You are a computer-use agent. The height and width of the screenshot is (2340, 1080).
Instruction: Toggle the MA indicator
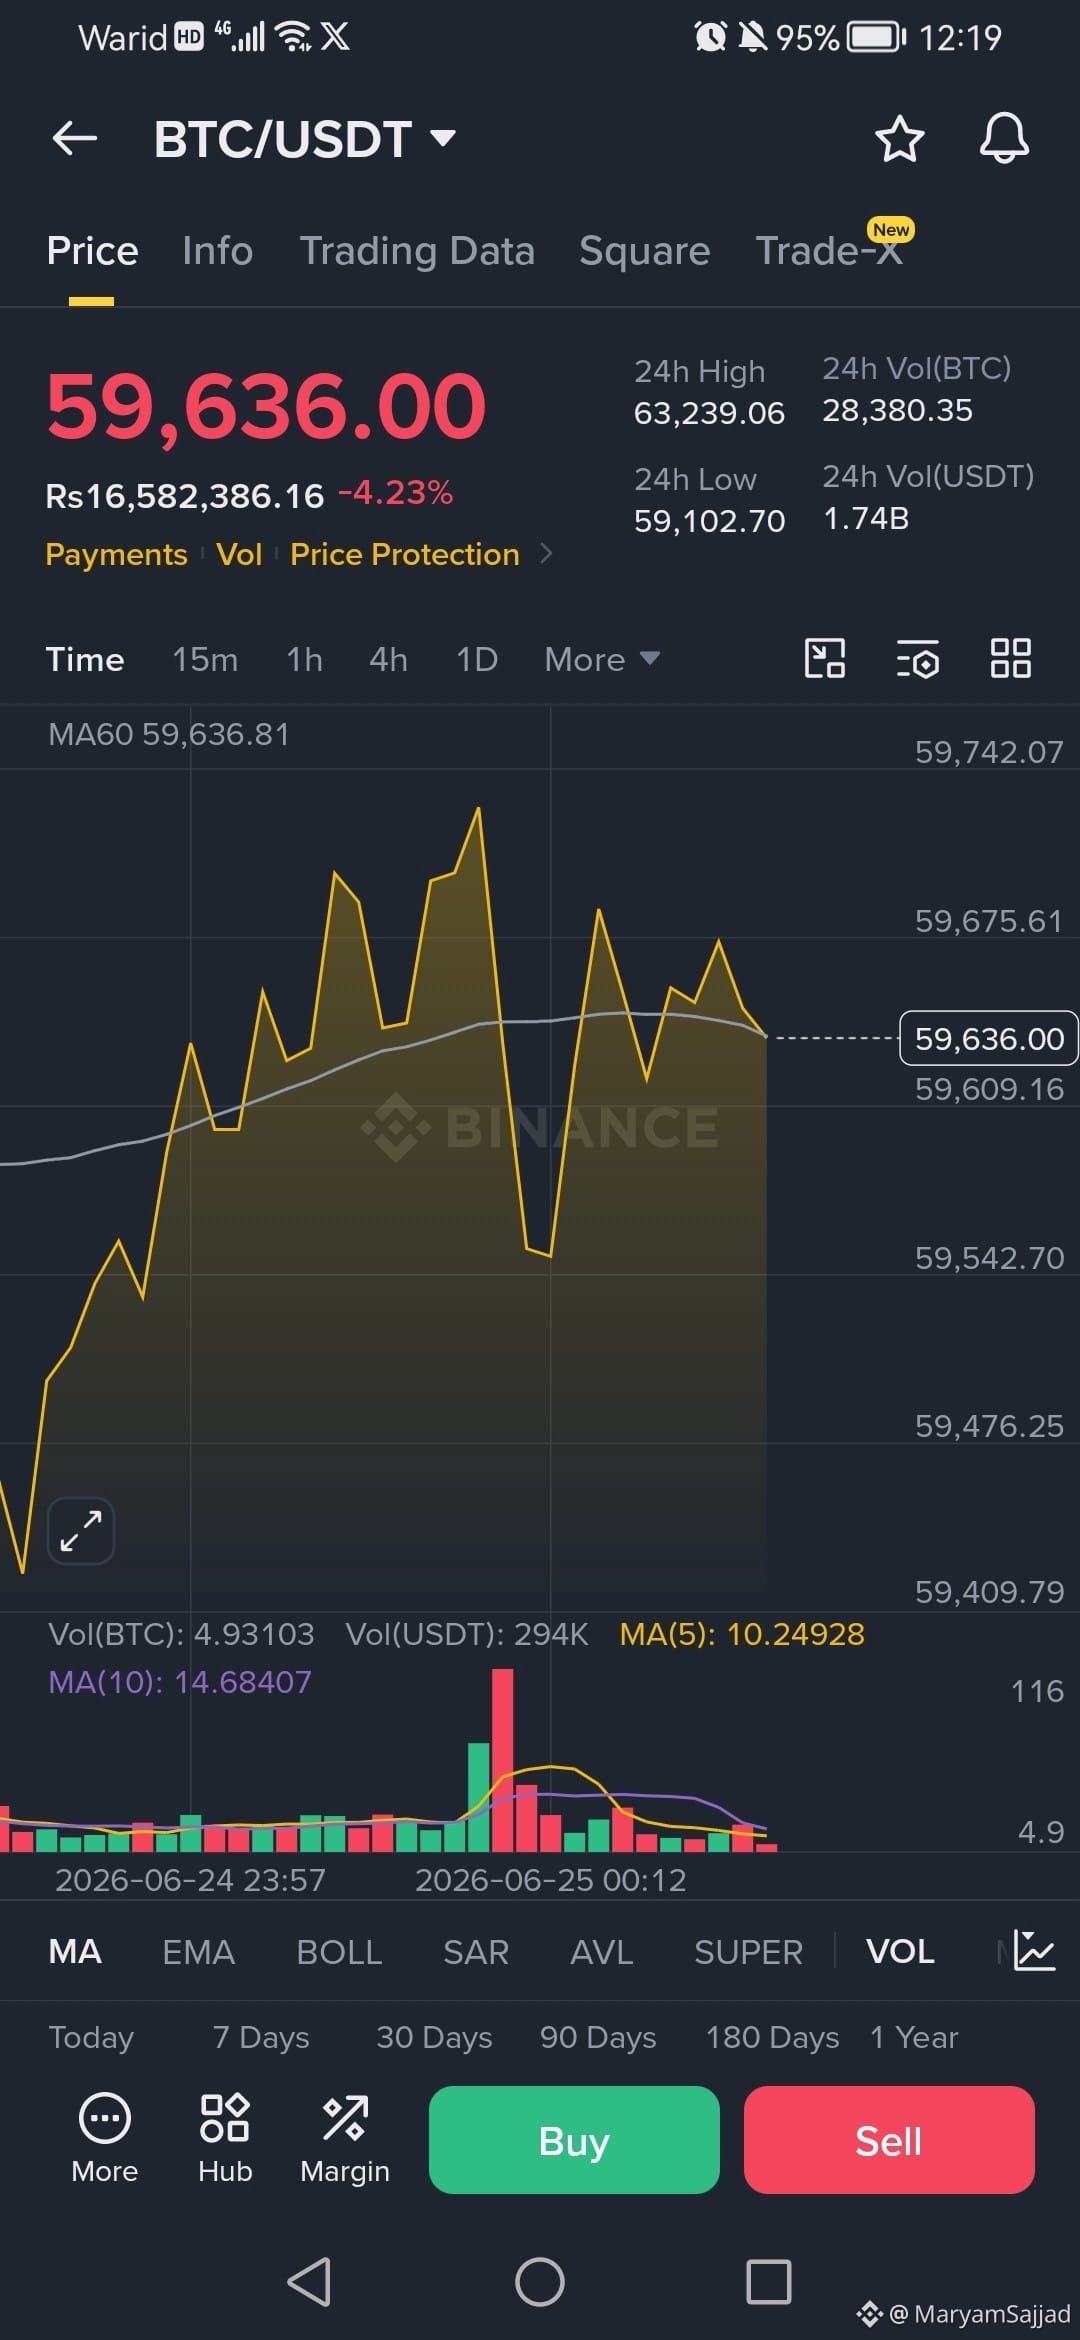point(75,1951)
